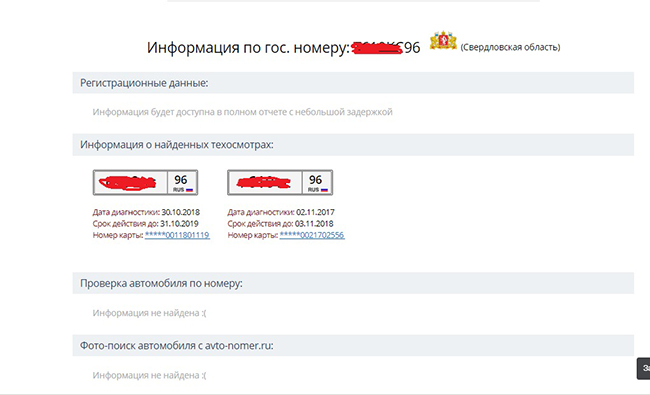The image size is (650, 395).
Task: Click 'Дата диагностики: 02.11.2017' line
Action: point(281,212)
